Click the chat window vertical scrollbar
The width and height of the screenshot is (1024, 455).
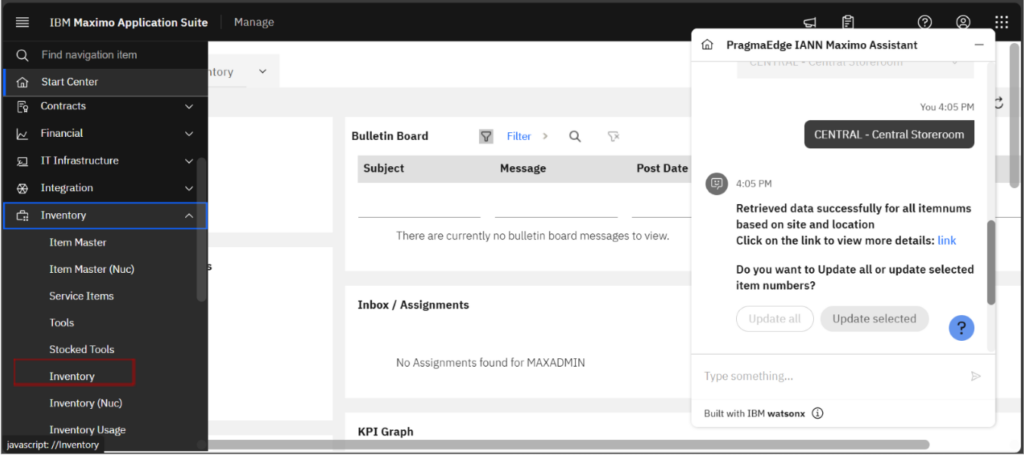(x=991, y=262)
